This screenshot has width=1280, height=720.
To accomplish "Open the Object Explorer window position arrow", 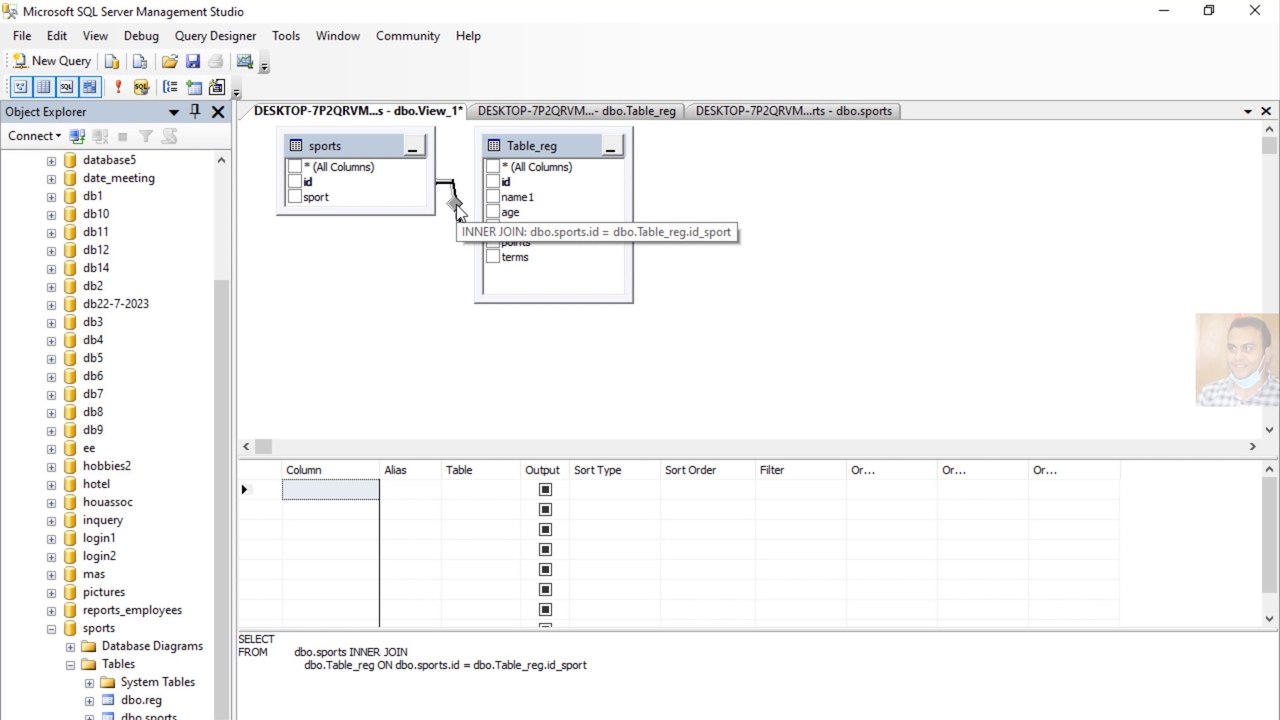I will (174, 112).
